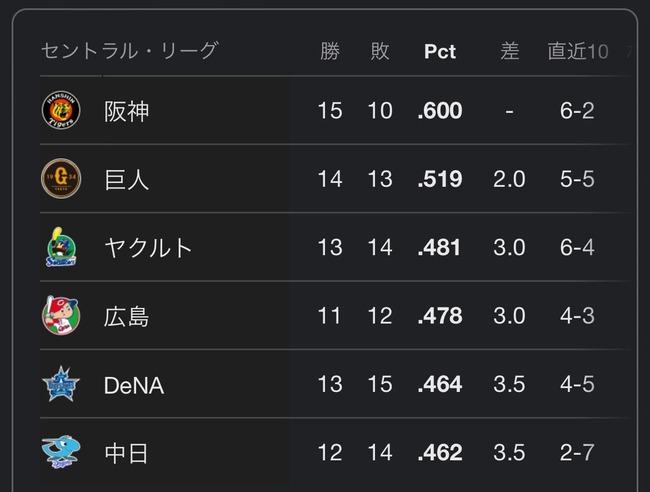This screenshot has height=492, width=650.
Task: Click the Hiroshima Carp team logo
Action: tap(61, 316)
